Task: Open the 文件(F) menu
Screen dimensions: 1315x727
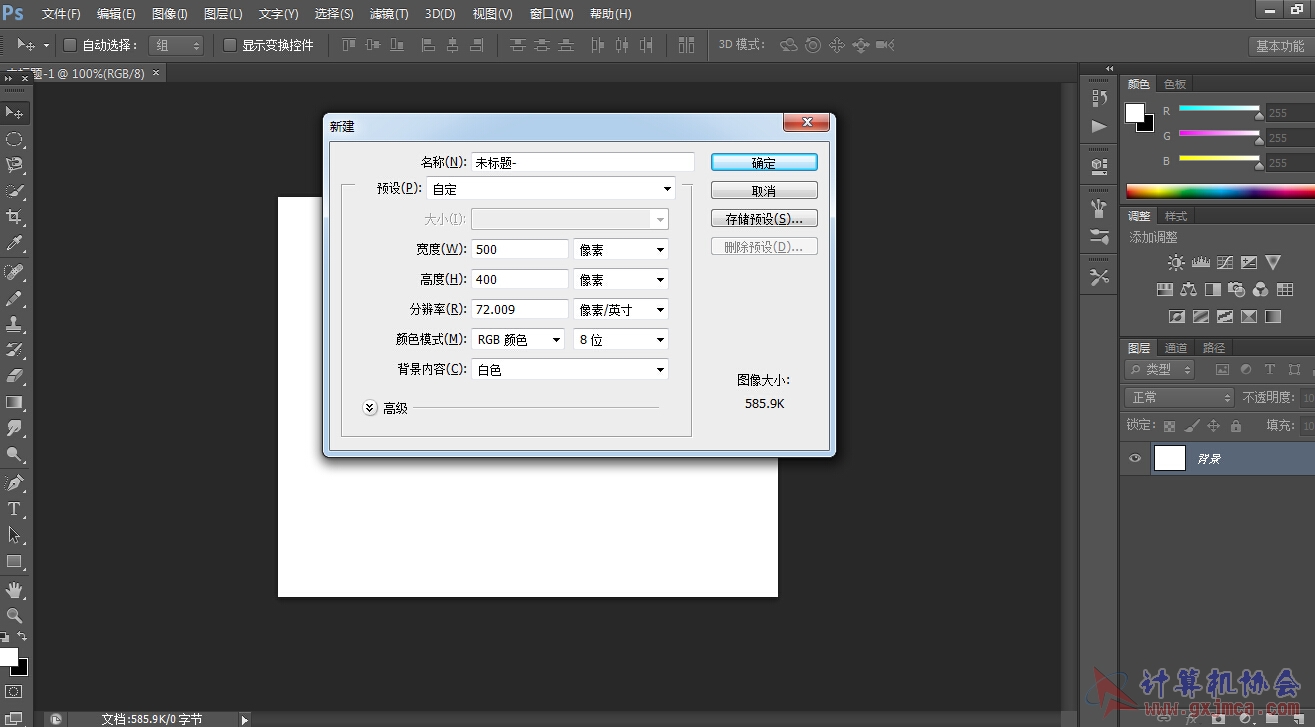Action: click(61, 14)
